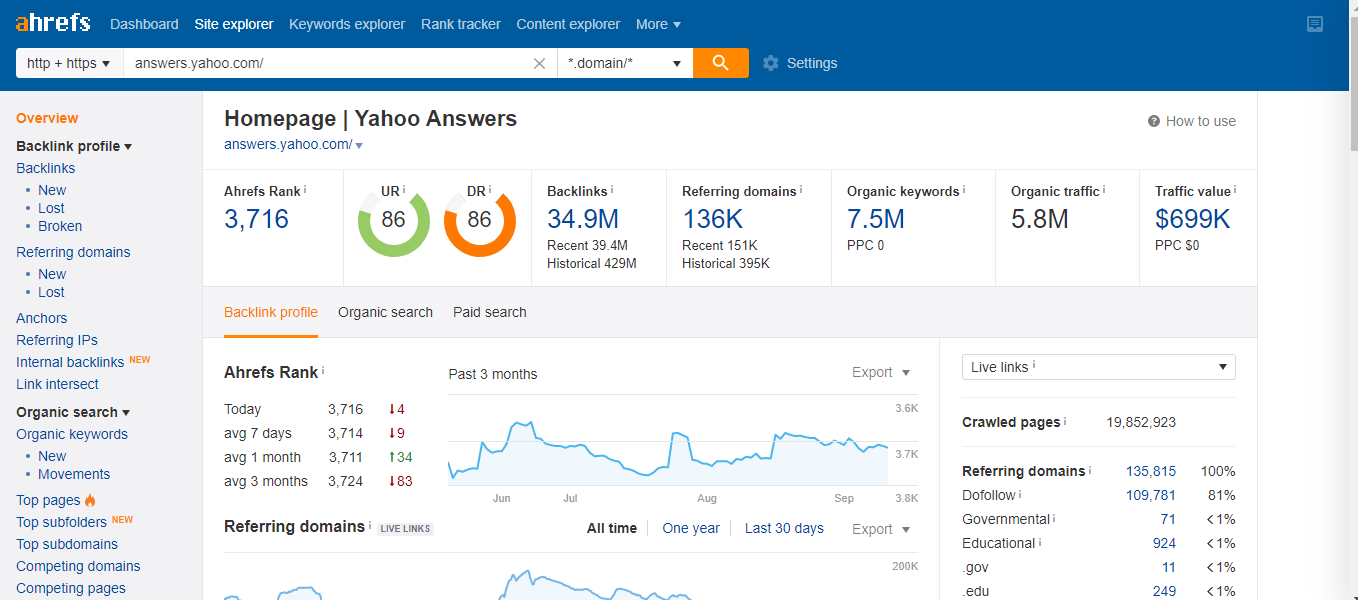Click the 34.9M backlinks count
The height and width of the screenshot is (600, 1358).
(582, 219)
